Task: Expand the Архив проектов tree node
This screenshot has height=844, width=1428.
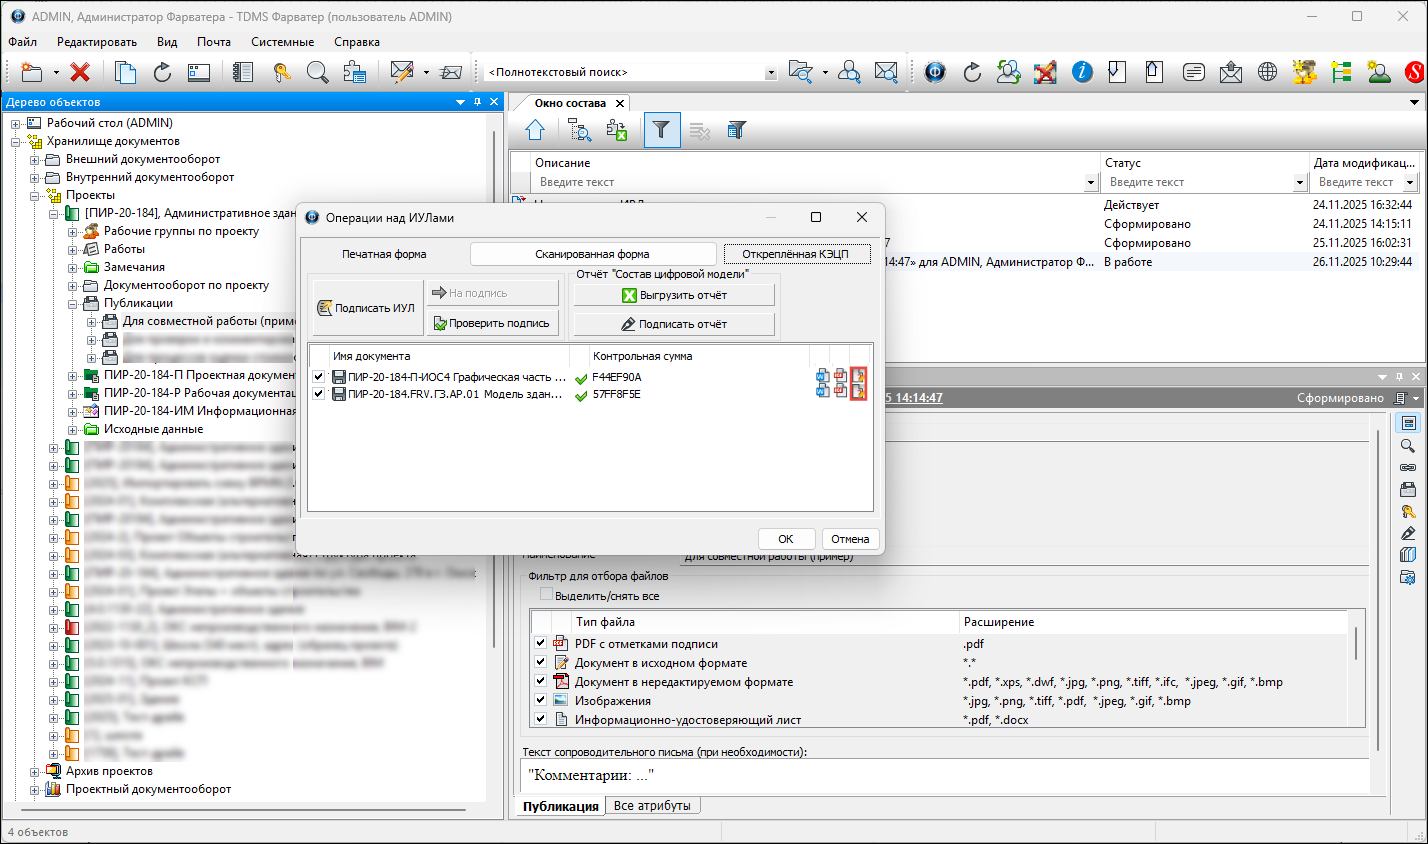Action: tap(35, 771)
